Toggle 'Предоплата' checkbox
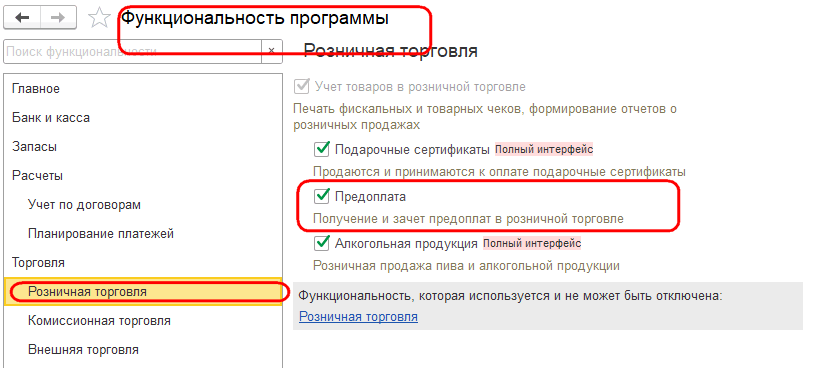 point(322,196)
